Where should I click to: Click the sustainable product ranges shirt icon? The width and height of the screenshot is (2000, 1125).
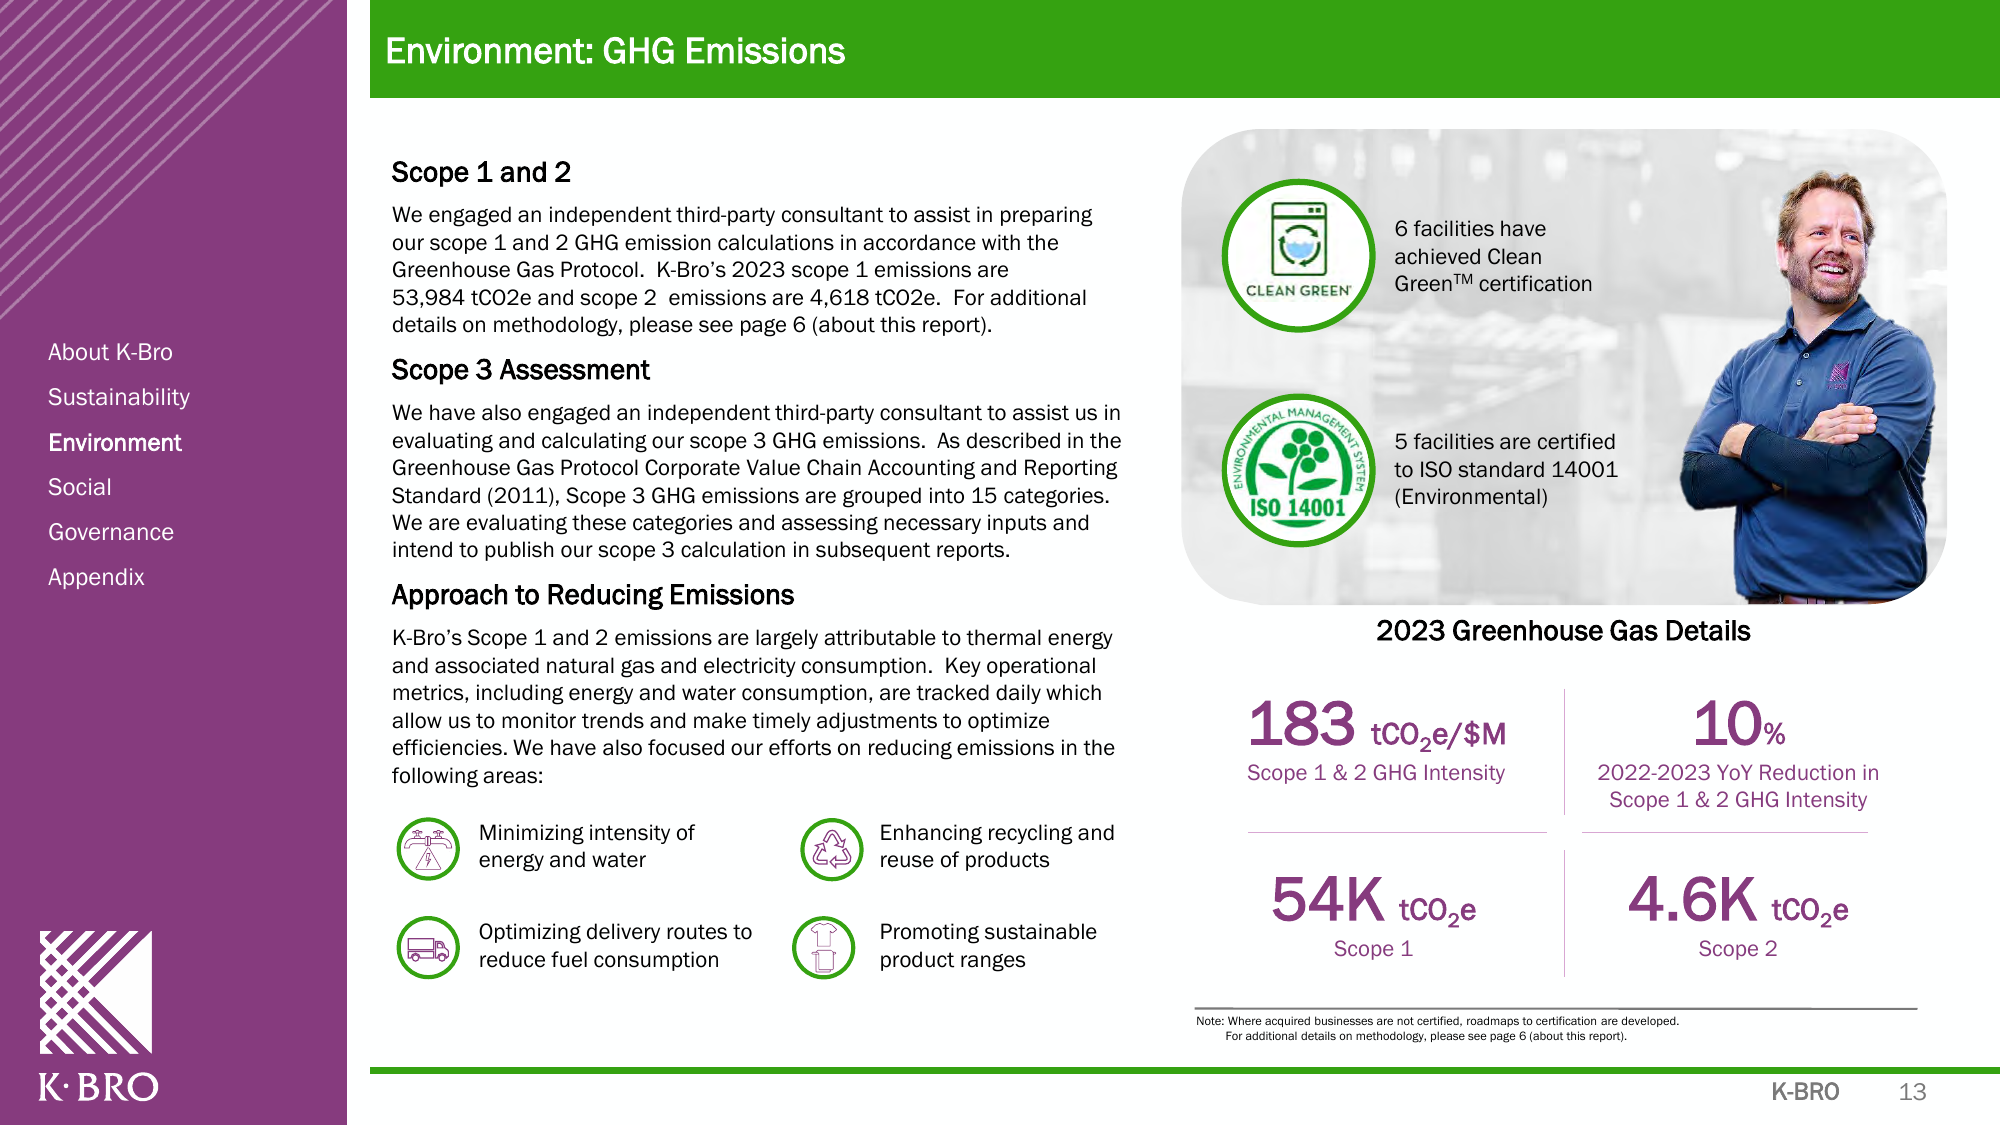pyautogui.click(x=823, y=947)
